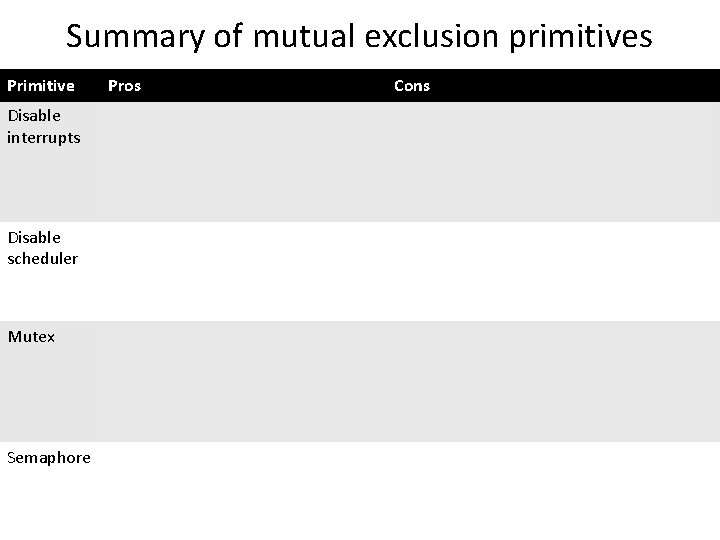Click the empty Cons cell for Disable interrupts
Screen dimensions: 720x540
pos(550,162)
